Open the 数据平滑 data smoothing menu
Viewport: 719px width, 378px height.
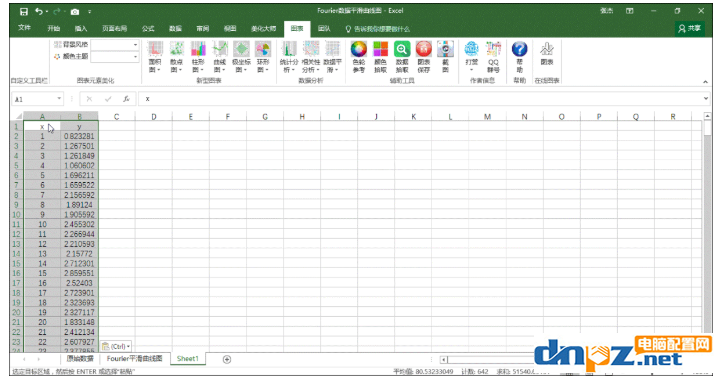pos(332,57)
